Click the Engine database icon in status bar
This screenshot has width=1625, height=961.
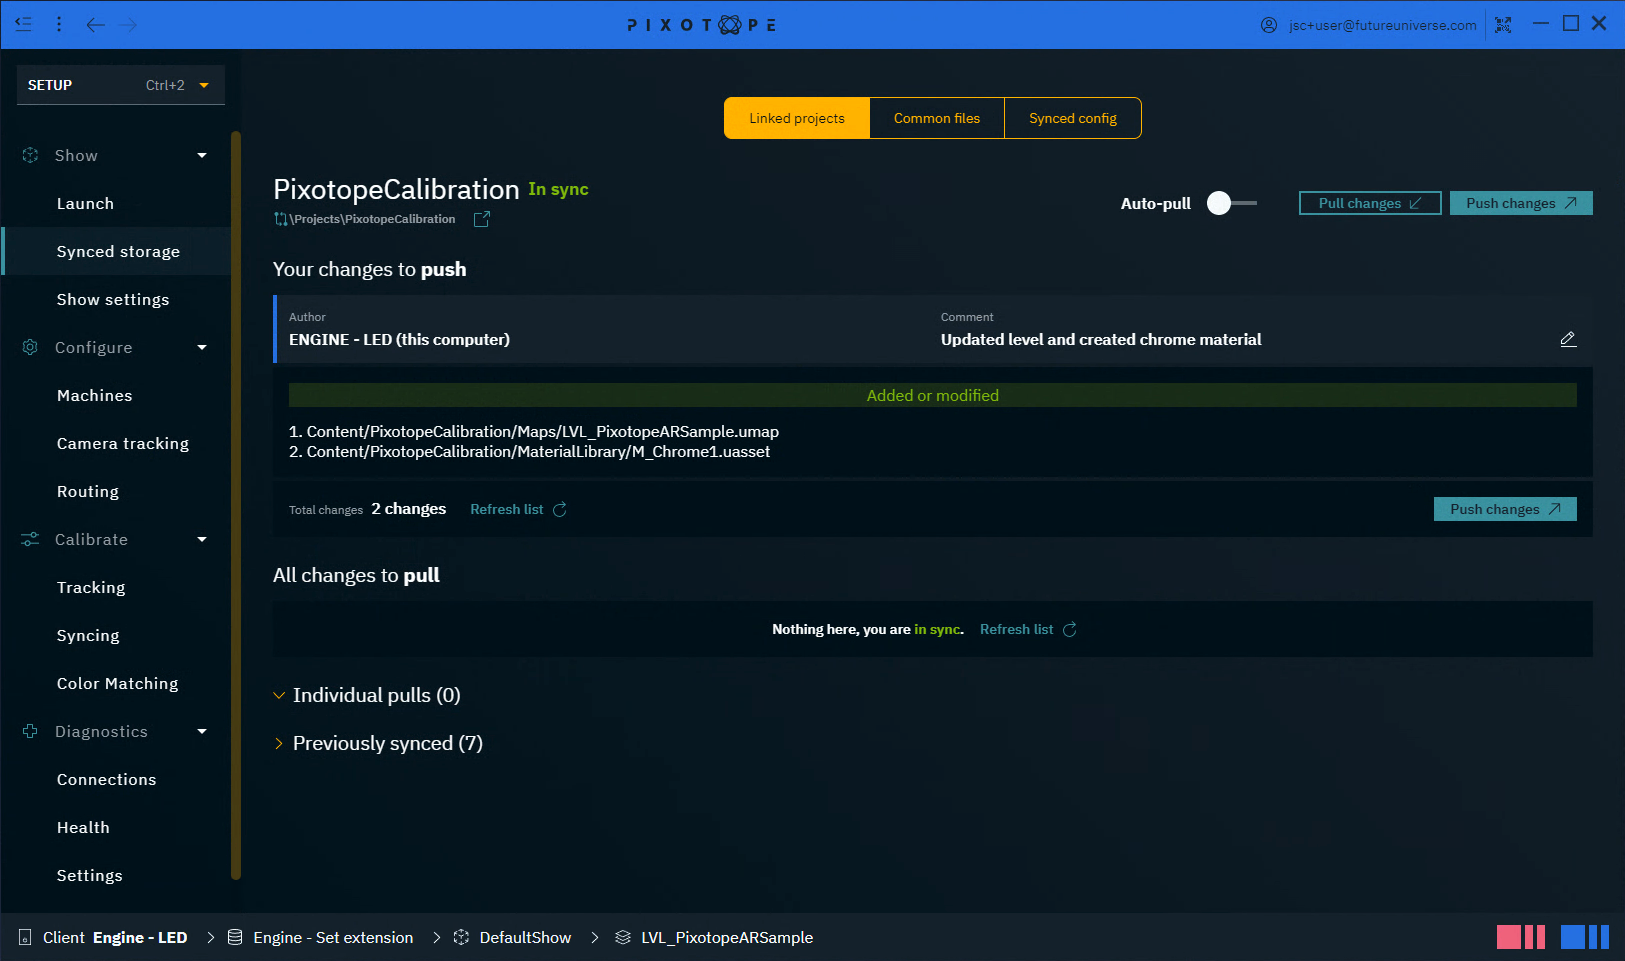[235, 937]
